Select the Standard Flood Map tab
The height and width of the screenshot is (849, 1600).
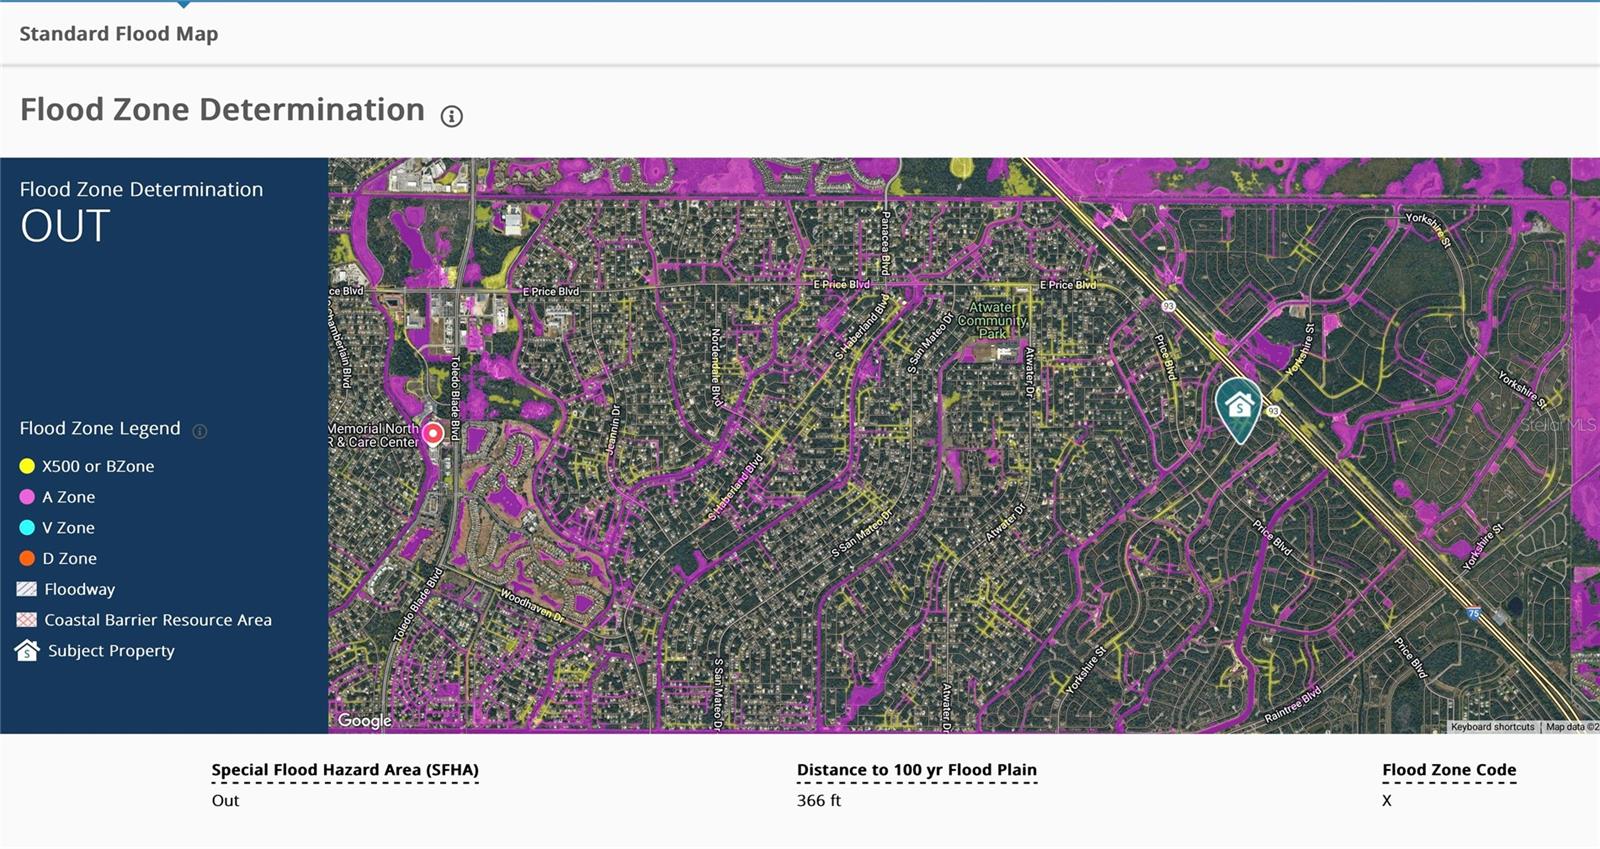tap(119, 34)
